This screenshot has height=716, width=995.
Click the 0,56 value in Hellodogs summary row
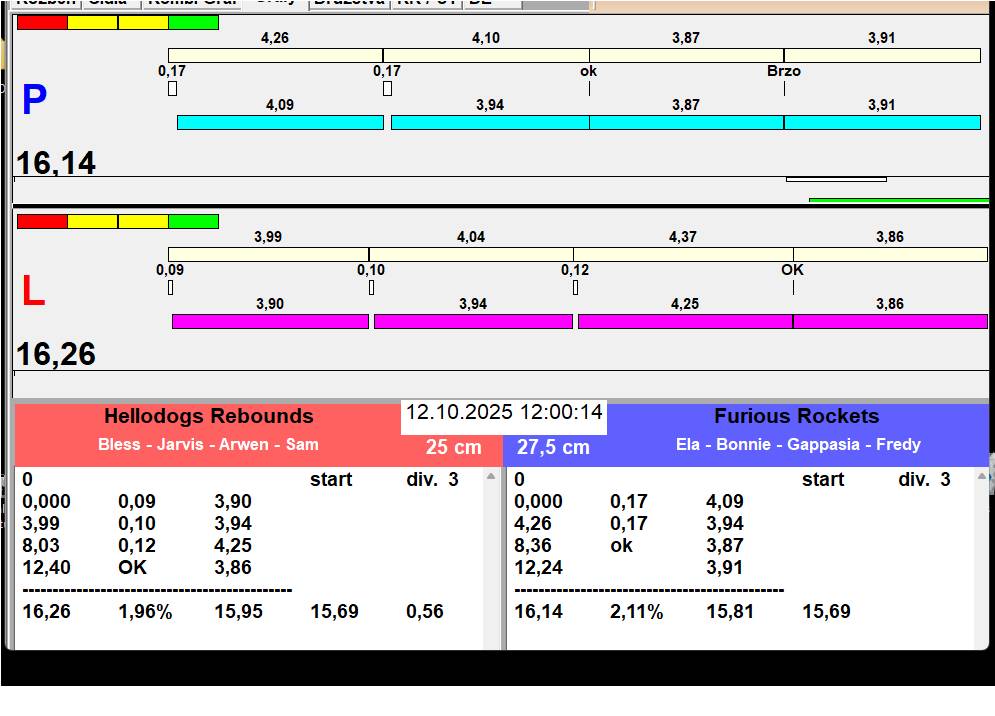[425, 612]
